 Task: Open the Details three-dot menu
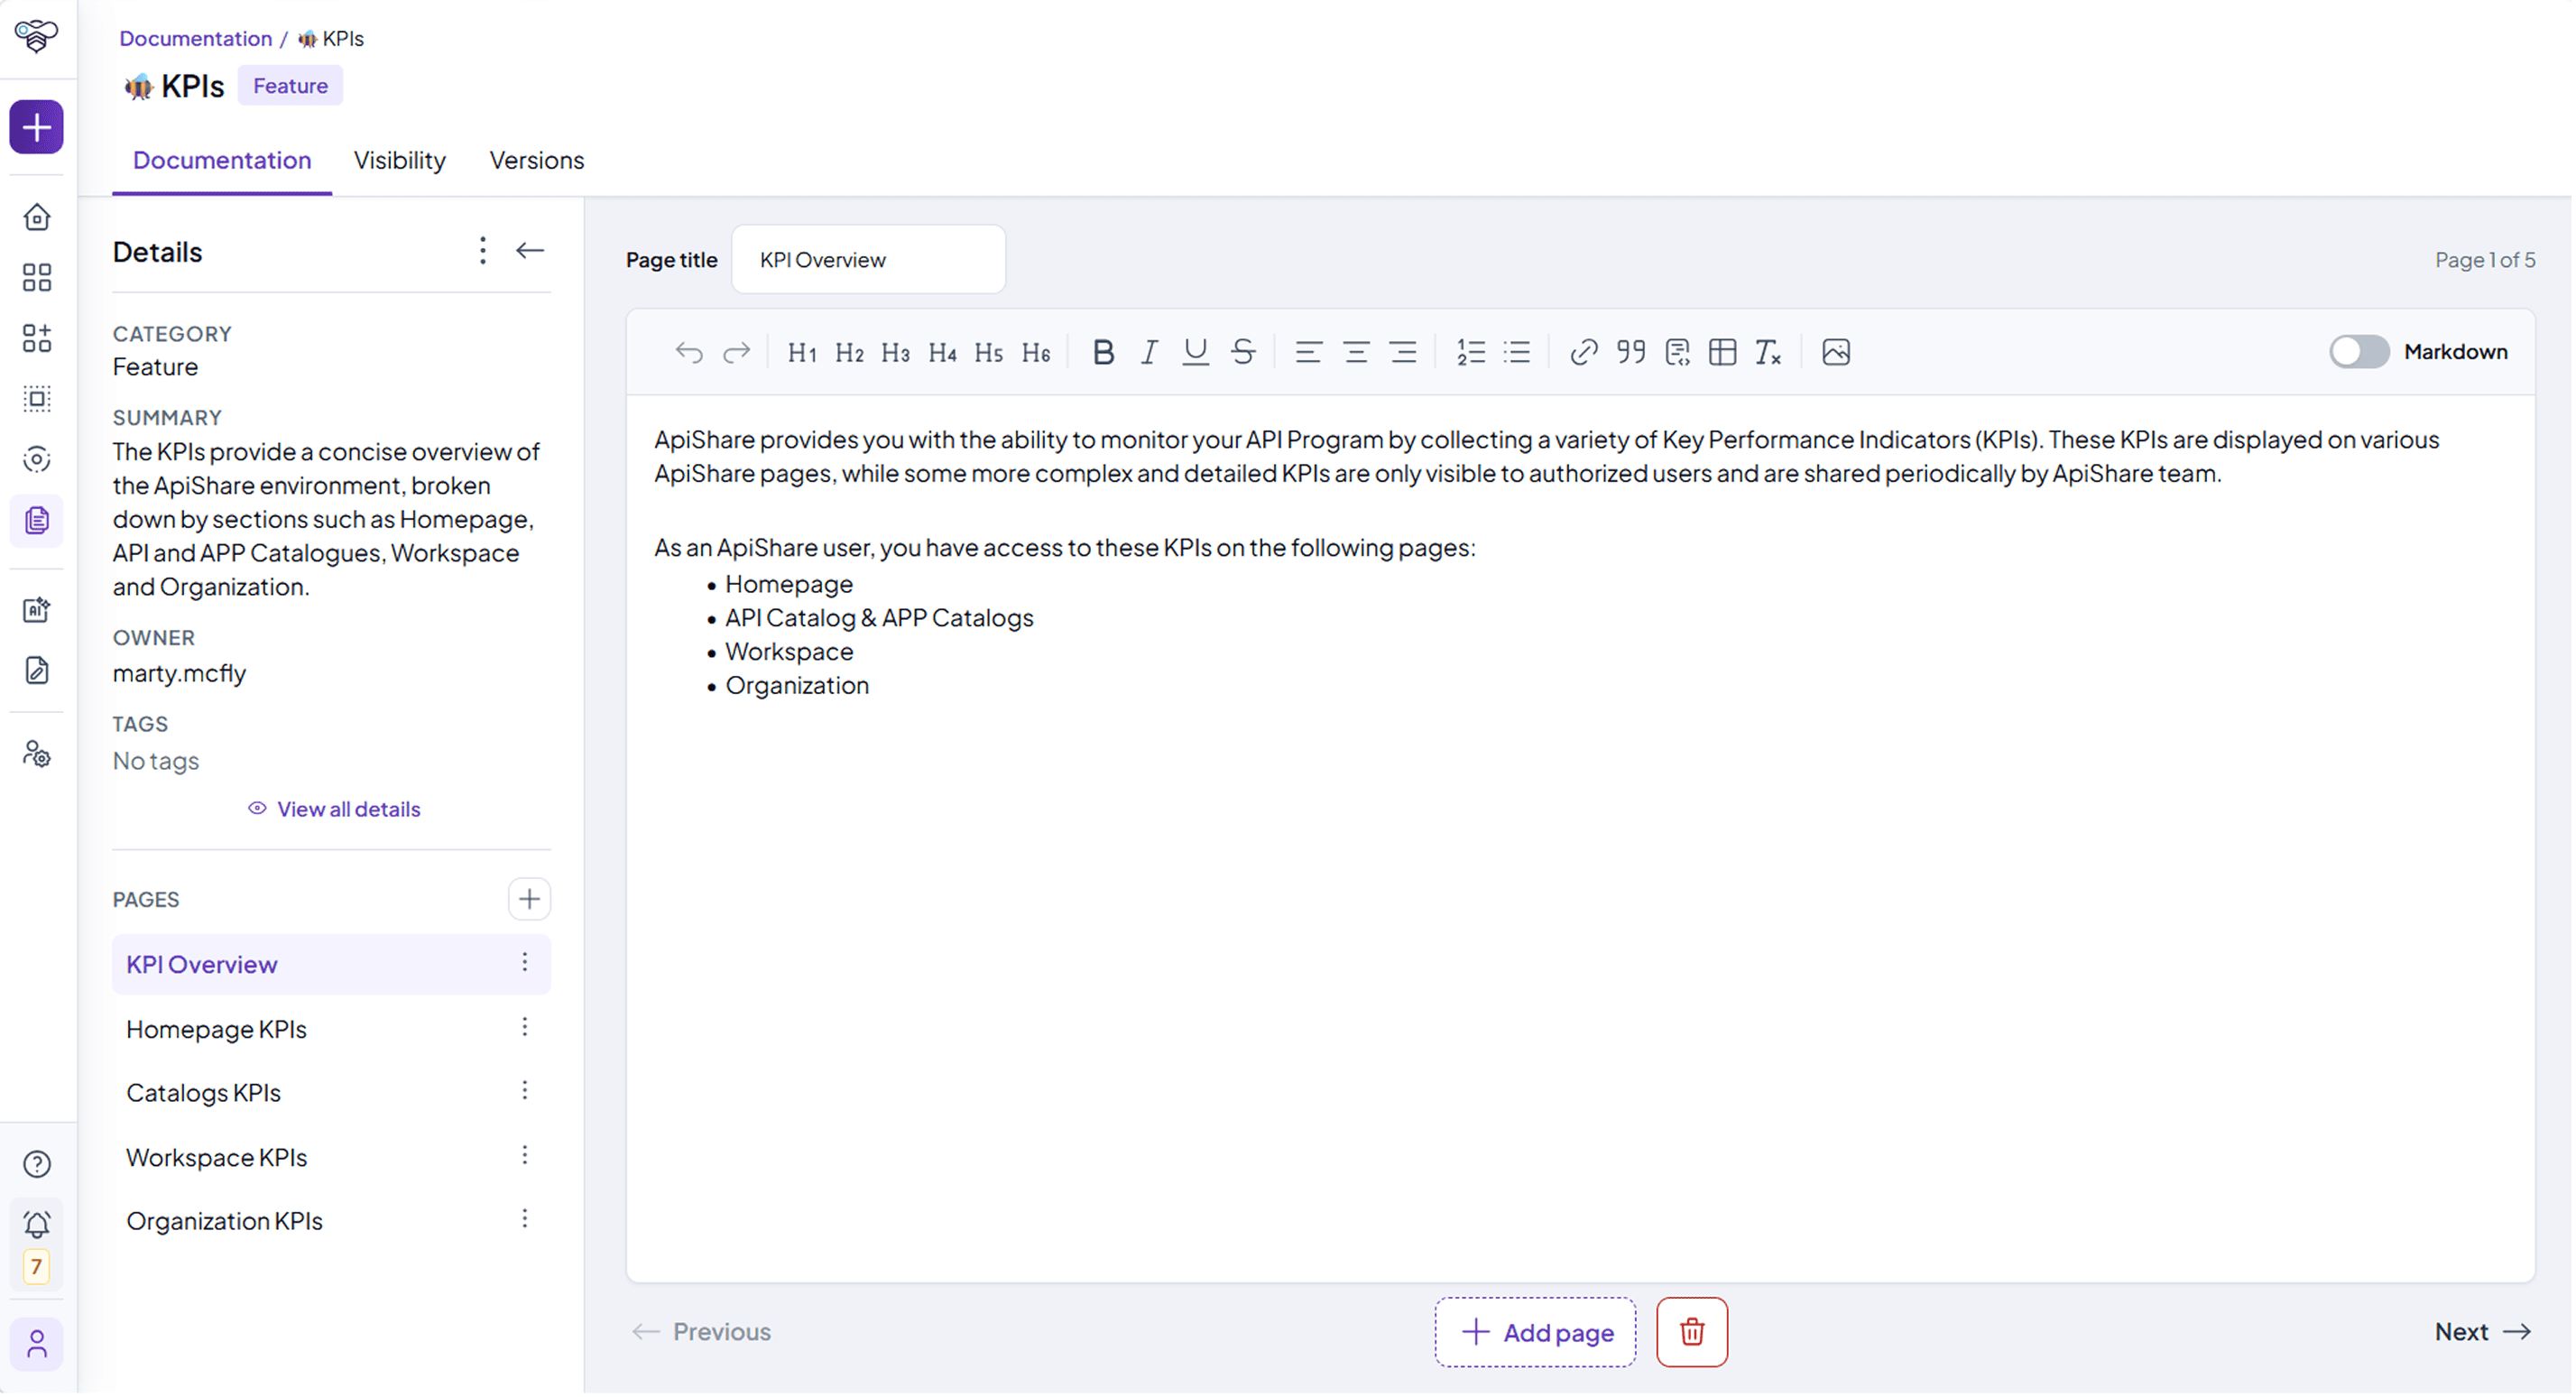coord(483,251)
